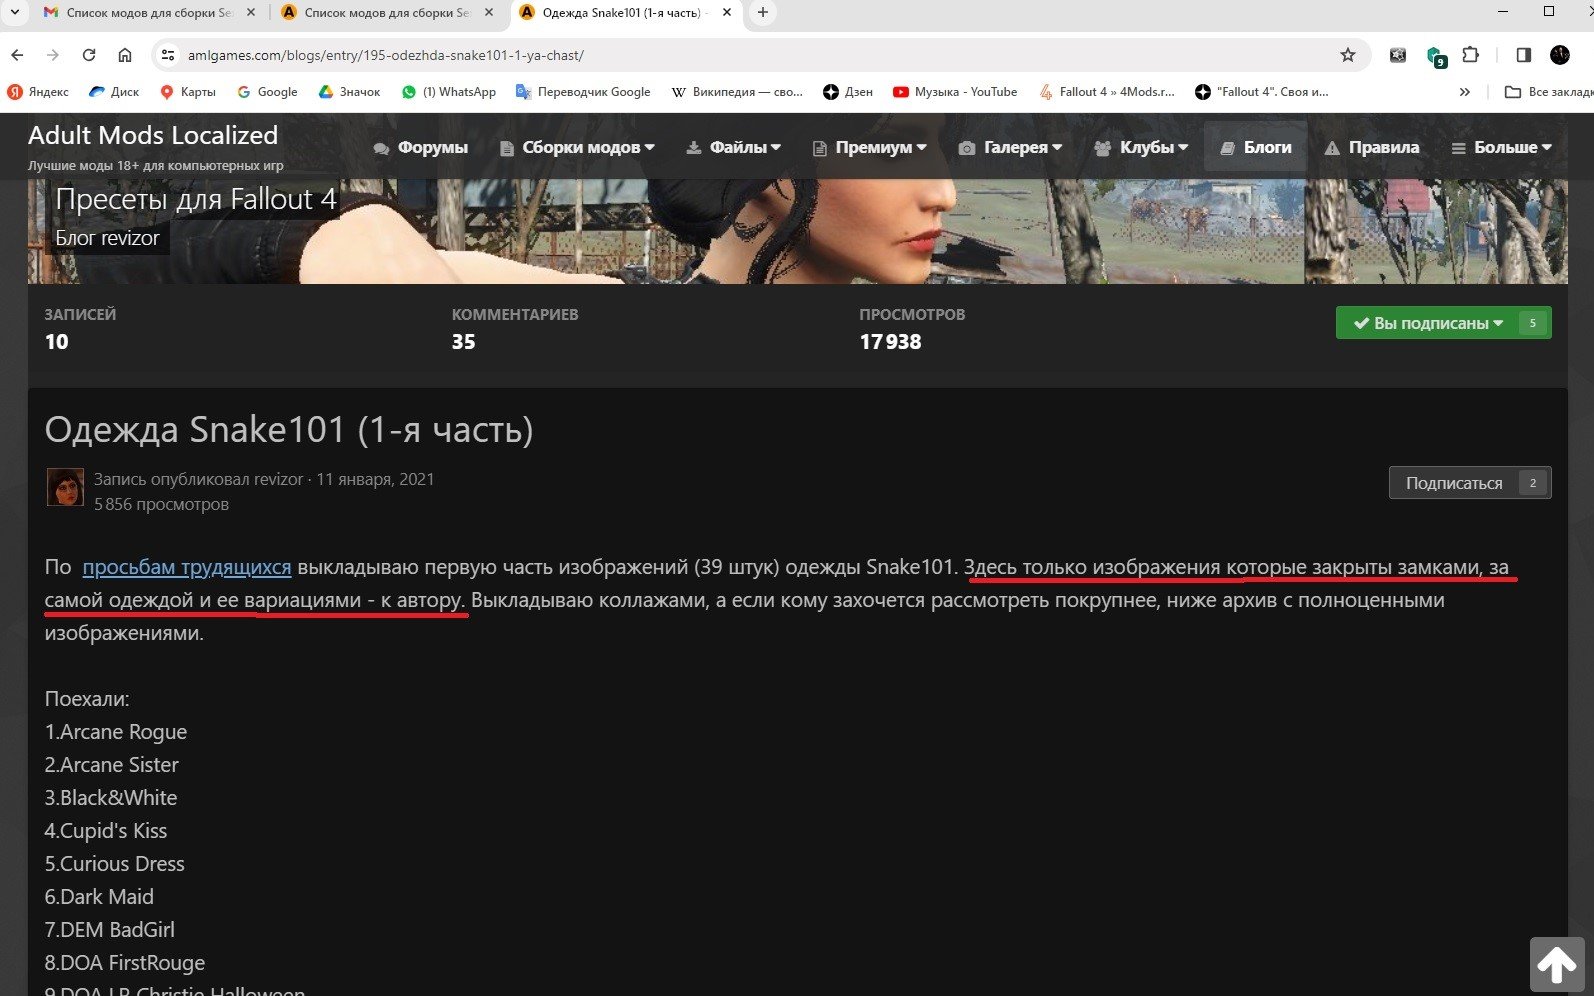Click the scroll-to-top arrow icon

1556,964
